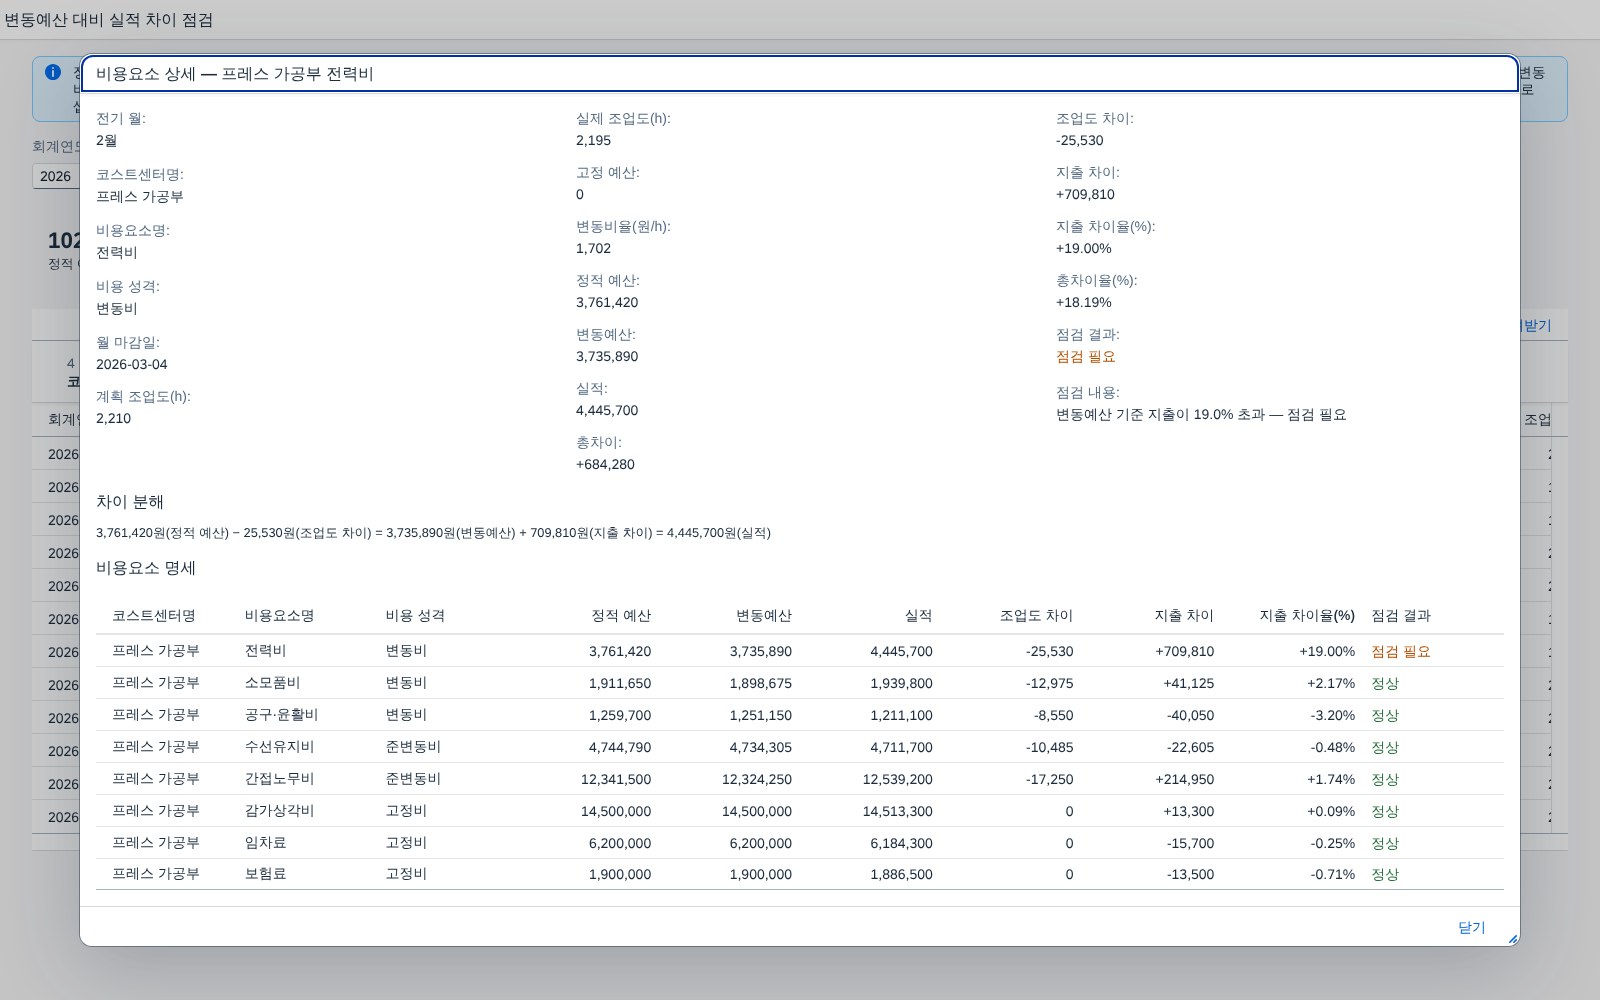Click the 코스트센터명 column header

coord(154,616)
